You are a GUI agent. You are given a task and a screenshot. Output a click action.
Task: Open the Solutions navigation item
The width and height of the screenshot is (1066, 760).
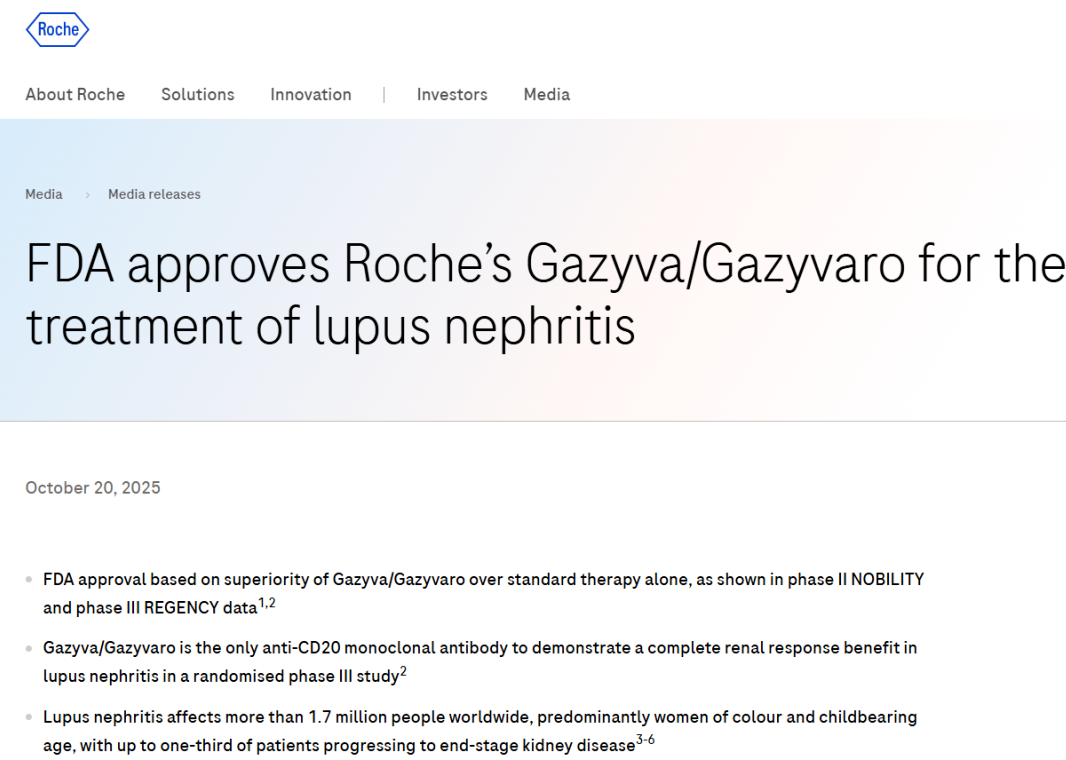coord(197,95)
